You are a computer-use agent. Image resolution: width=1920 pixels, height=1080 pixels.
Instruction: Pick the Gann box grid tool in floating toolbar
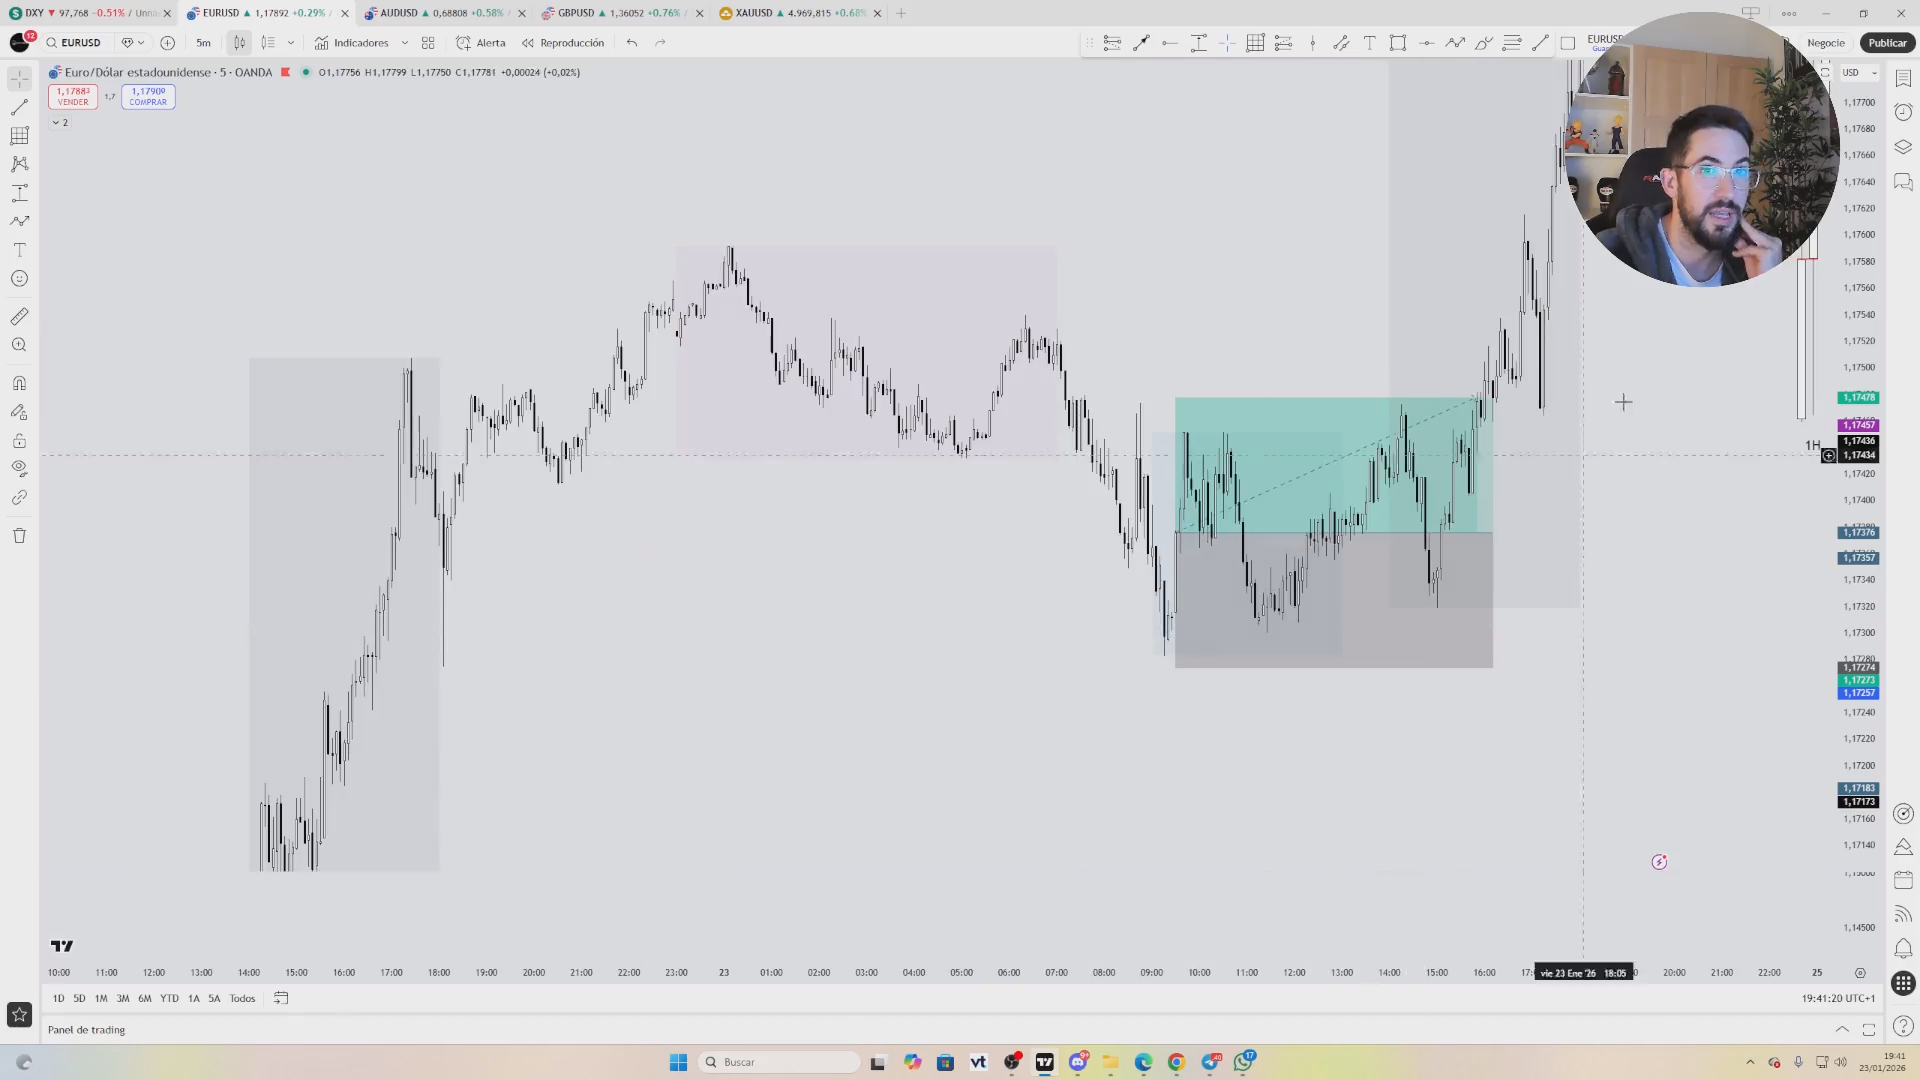point(1255,43)
